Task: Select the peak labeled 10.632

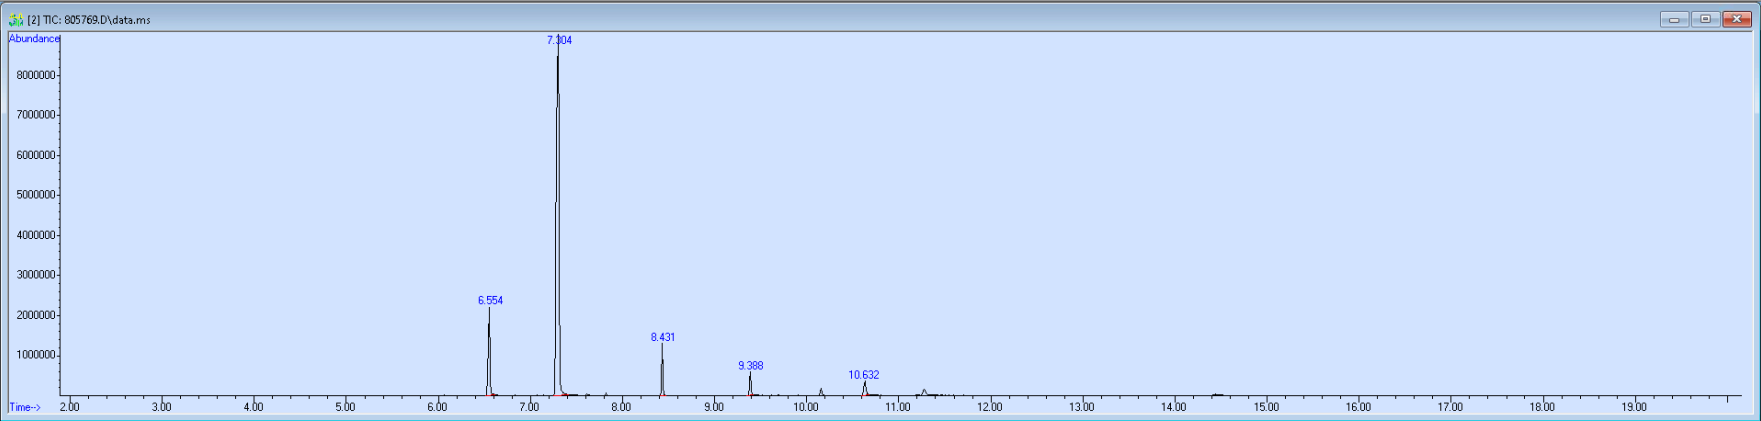Action: 864,375
